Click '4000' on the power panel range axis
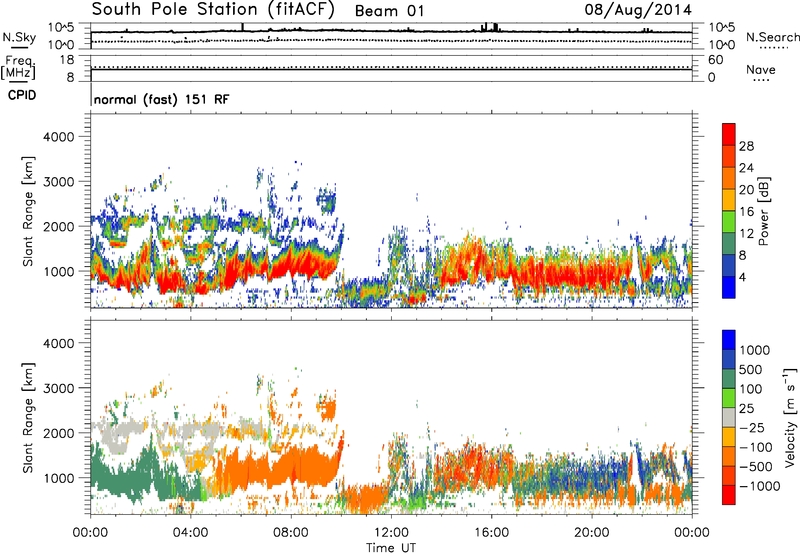800x554 pixels. click(59, 137)
